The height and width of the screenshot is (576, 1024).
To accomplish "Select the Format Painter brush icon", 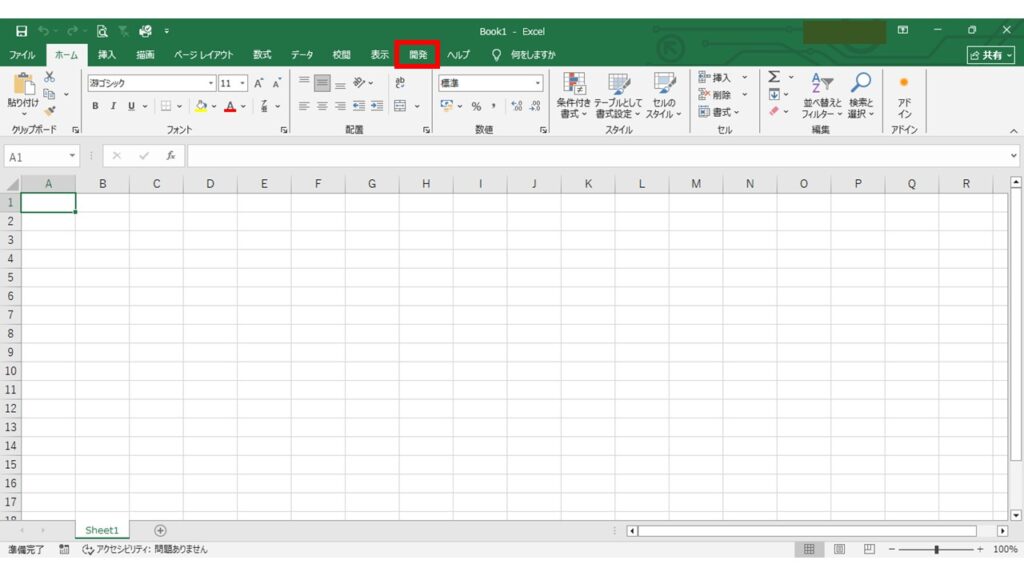I will coord(50,111).
